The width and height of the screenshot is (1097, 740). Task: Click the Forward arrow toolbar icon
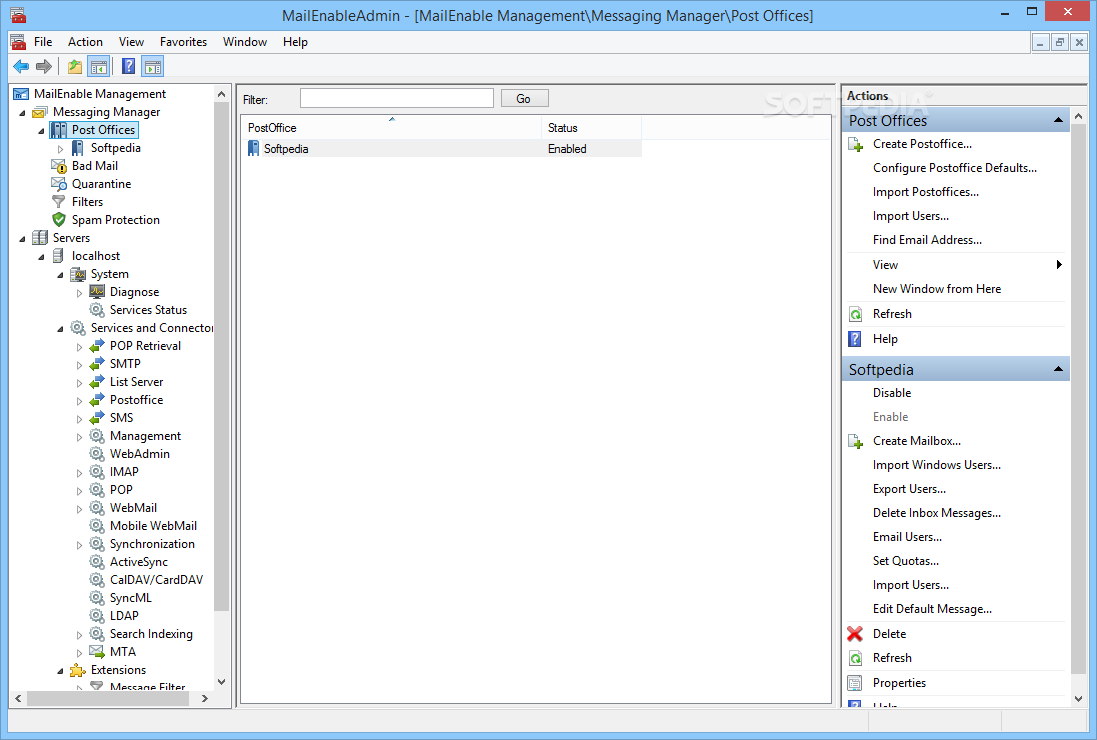[44, 67]
